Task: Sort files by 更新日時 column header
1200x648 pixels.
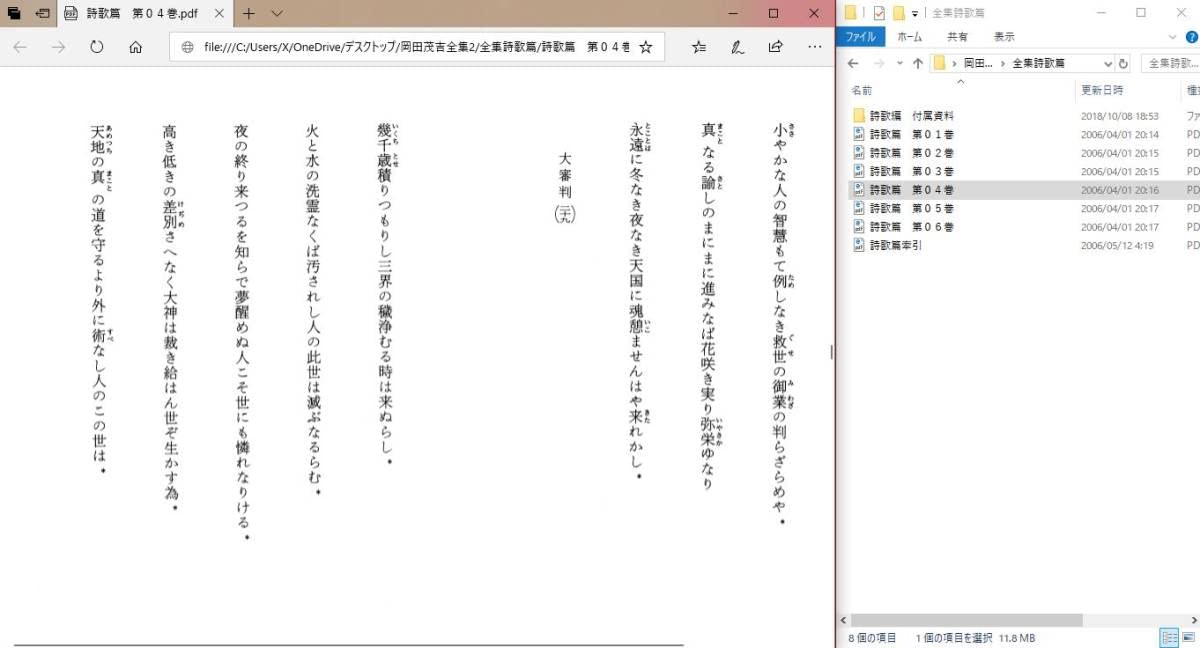Action: click(1105, 91)
